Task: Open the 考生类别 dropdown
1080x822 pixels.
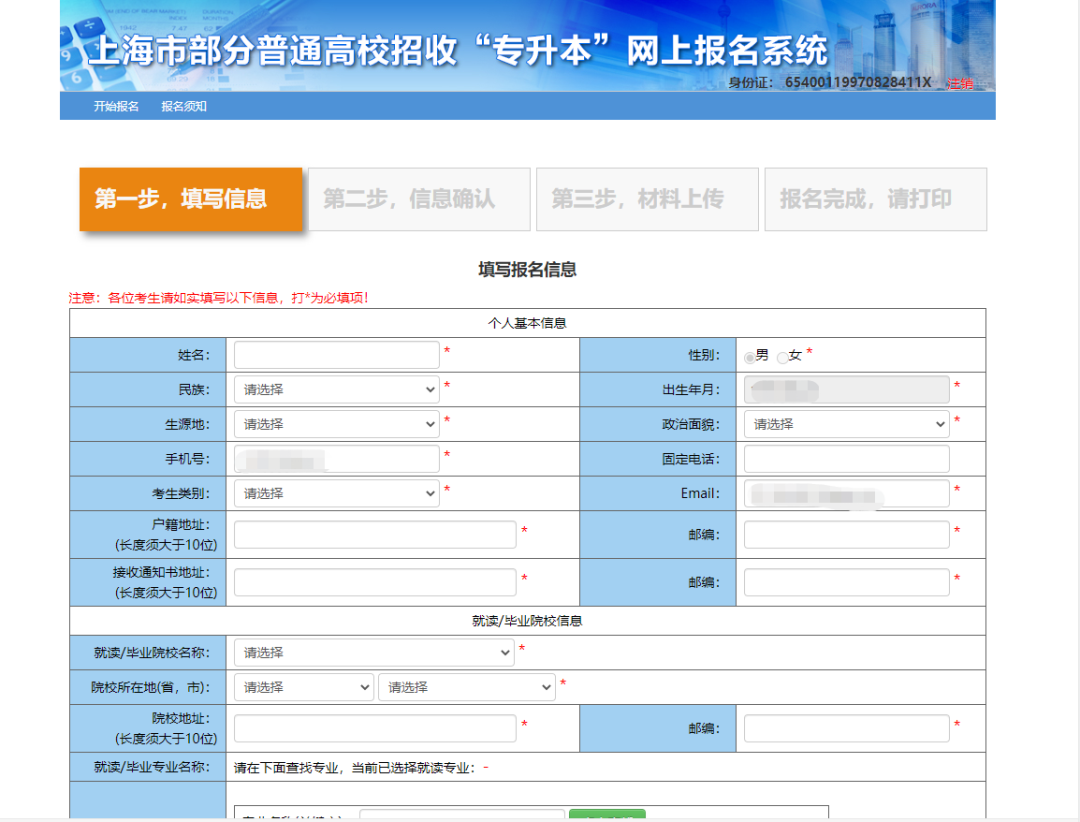Action: coord(336,492)
